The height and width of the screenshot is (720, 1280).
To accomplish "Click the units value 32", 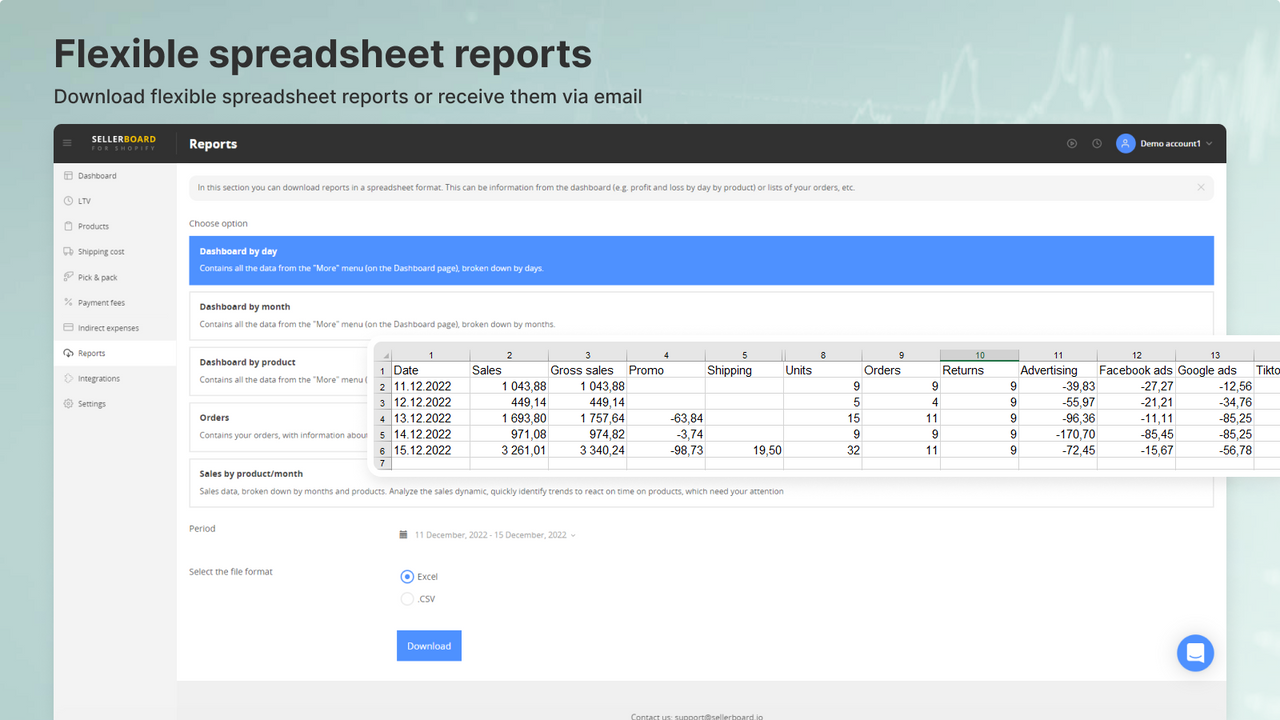I will click(823, 450).
